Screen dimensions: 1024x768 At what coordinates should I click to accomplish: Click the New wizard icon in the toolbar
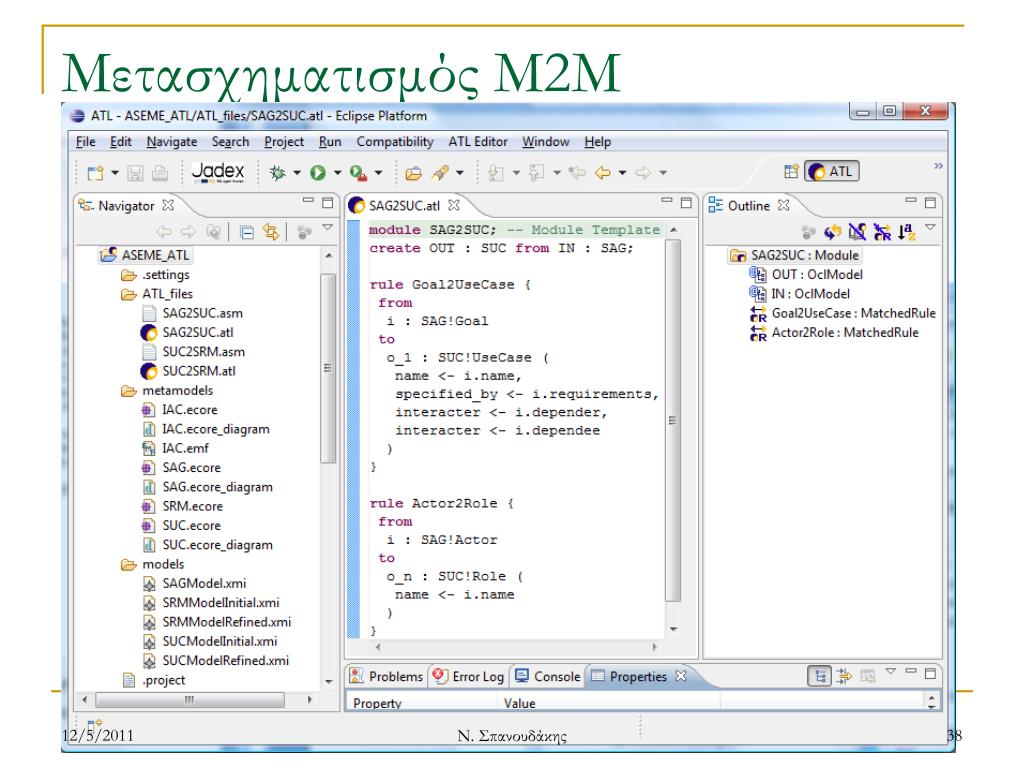(95, 173)
